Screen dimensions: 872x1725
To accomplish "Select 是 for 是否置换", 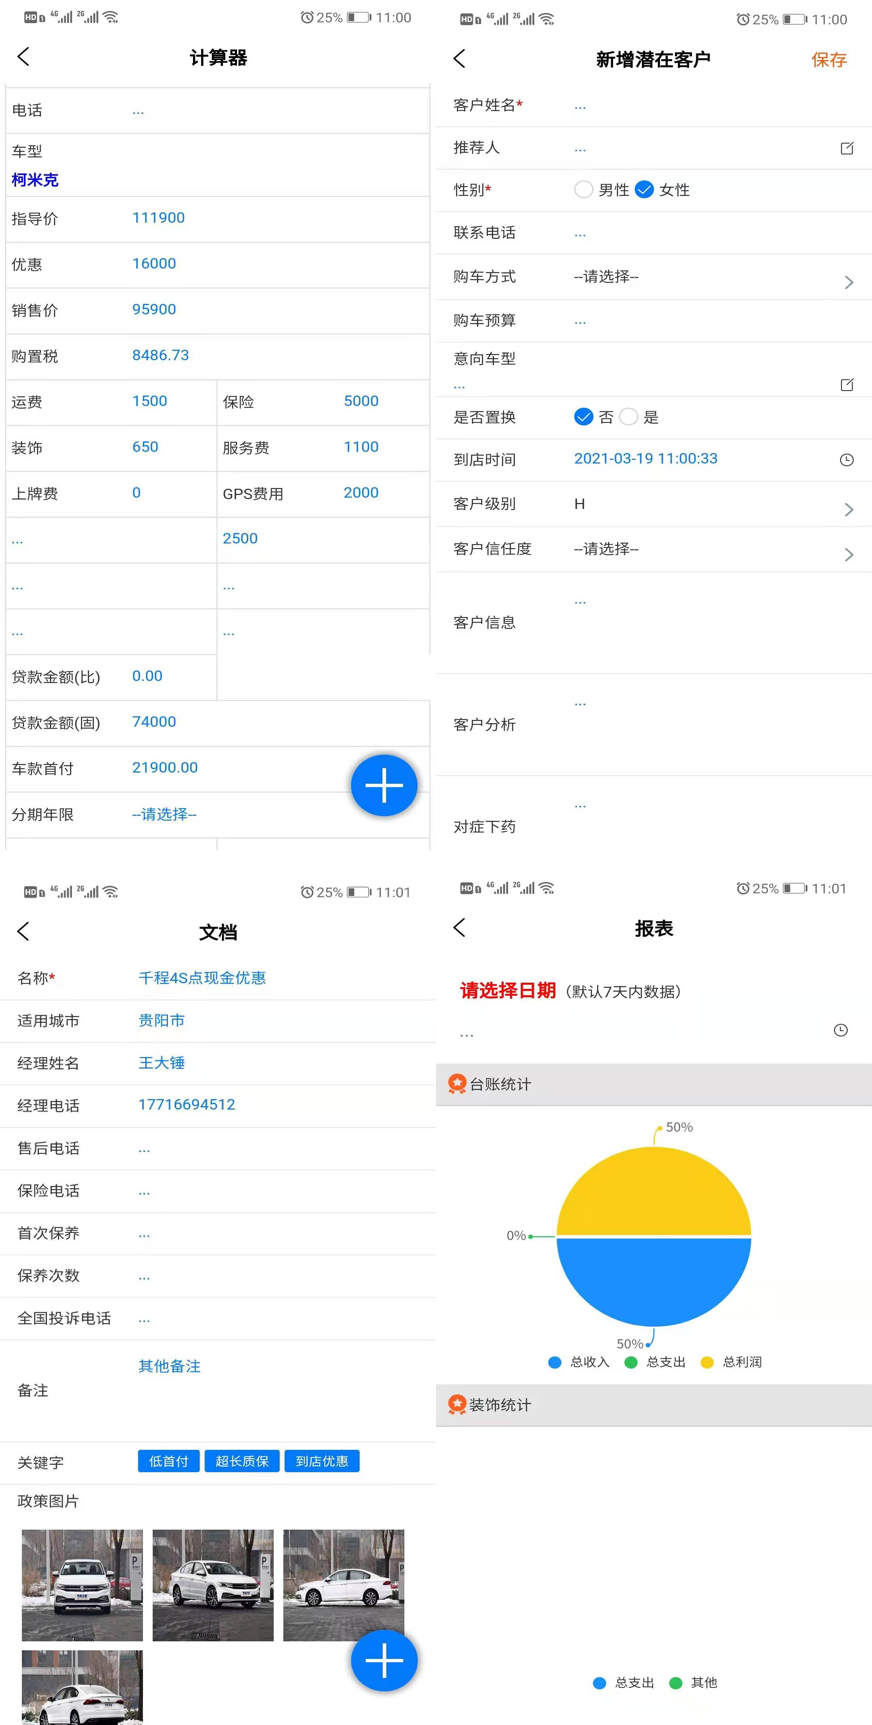I will (x=629, y=417).
